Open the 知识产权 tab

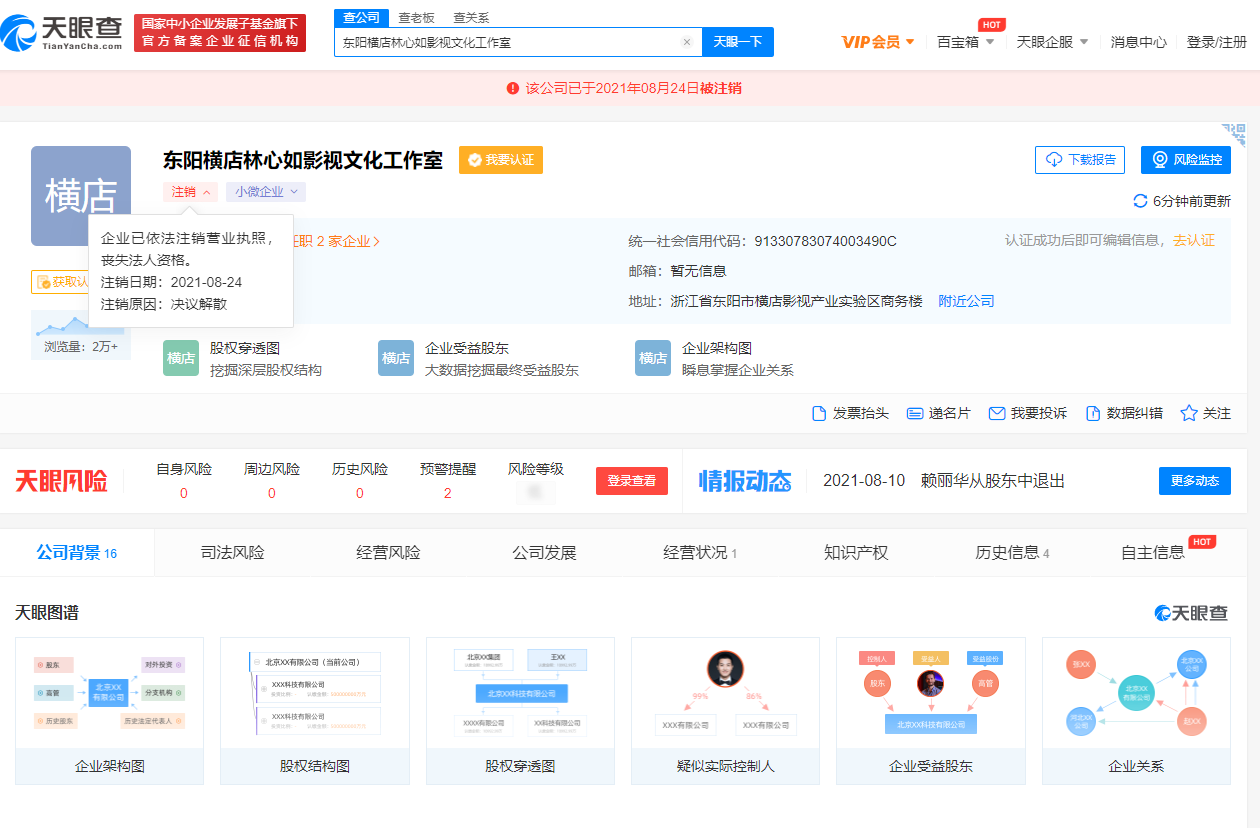pyautogui.click(x=856, y=552)
